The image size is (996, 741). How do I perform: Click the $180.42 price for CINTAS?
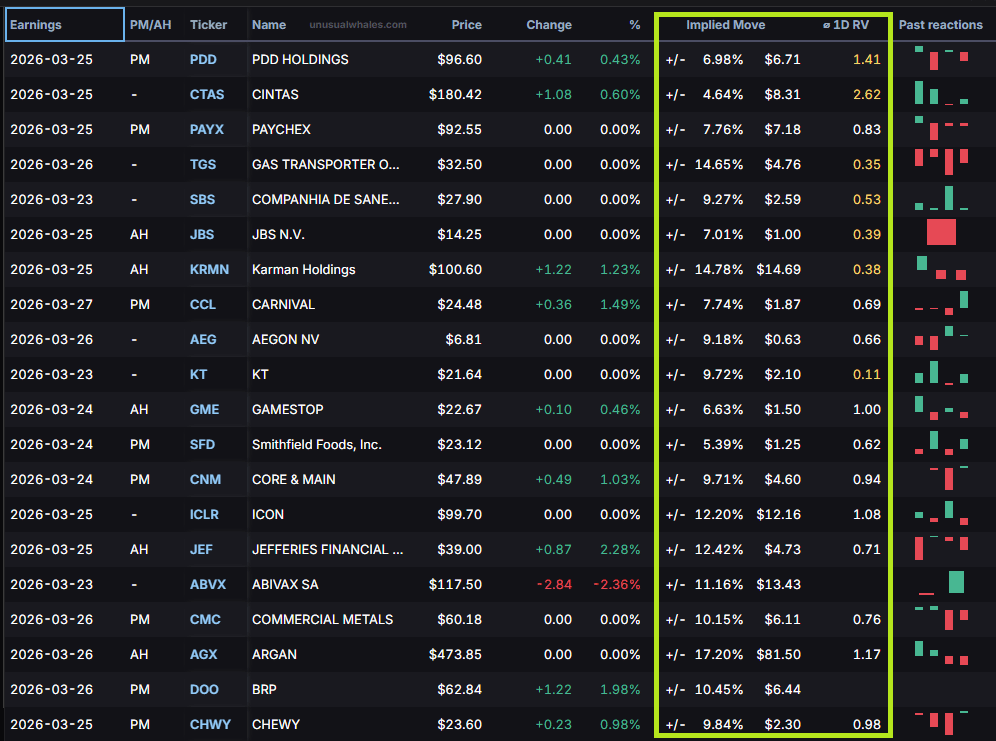pyautogui.click(x=455, y=94)
